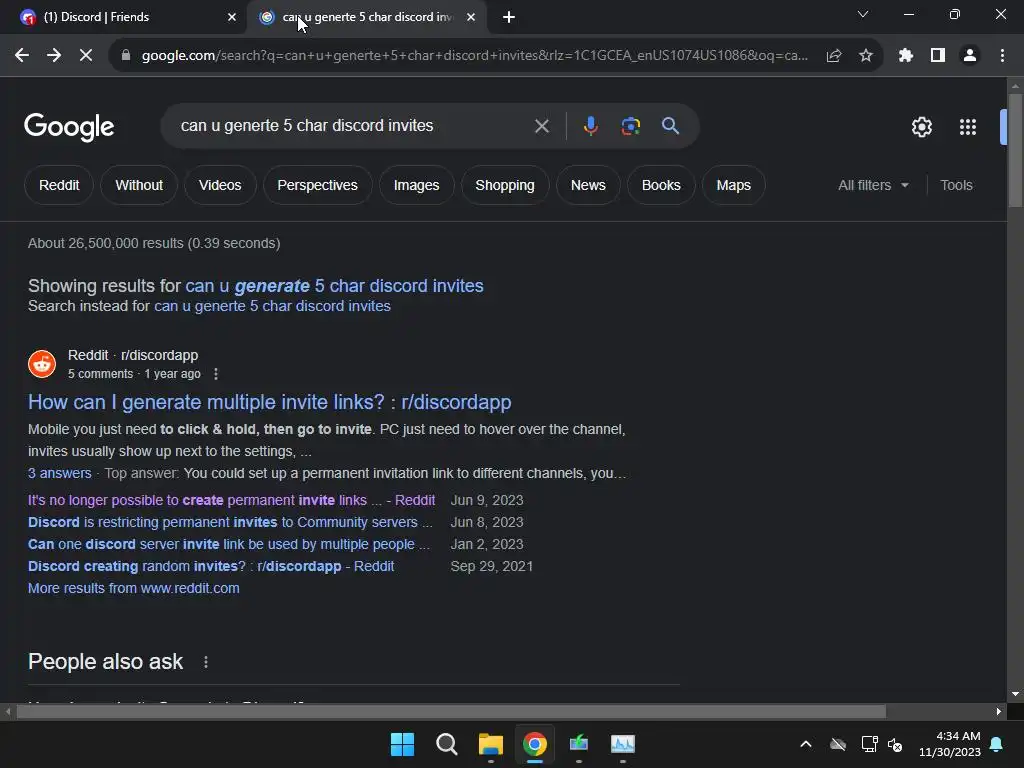Open 'Discord creating random invites?' link
The width and height of the screenshot is (1024, 768).
coord(211,567)
